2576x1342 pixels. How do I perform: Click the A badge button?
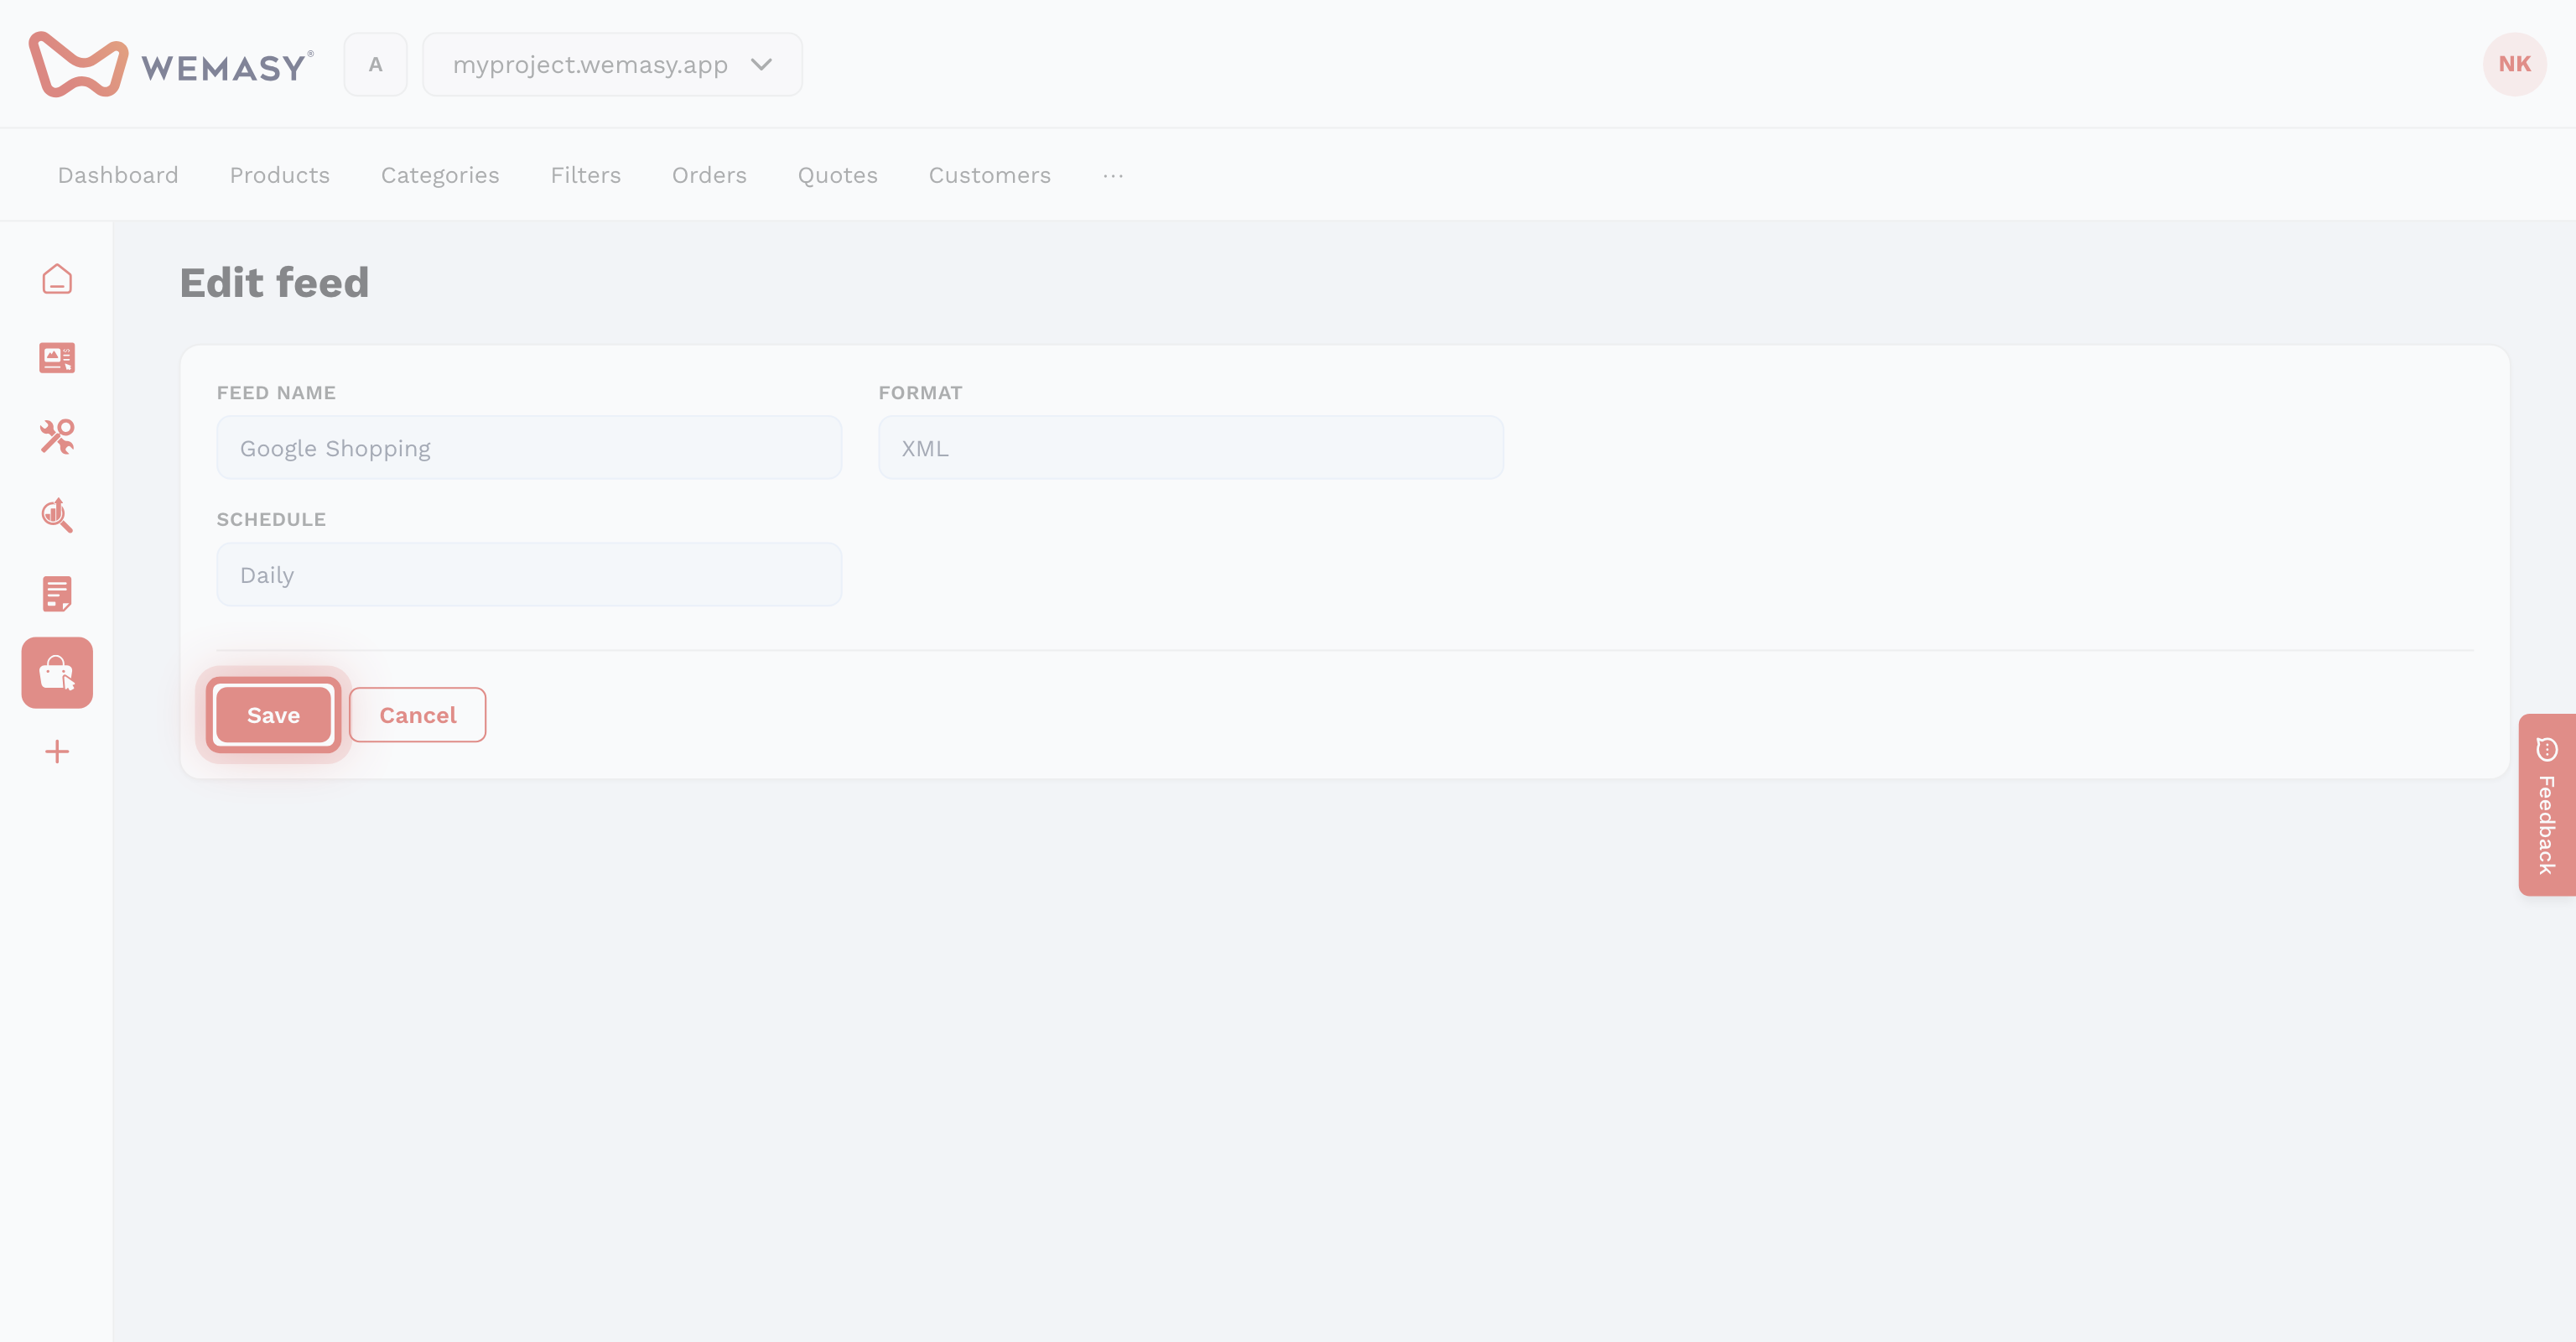point(375,64)
